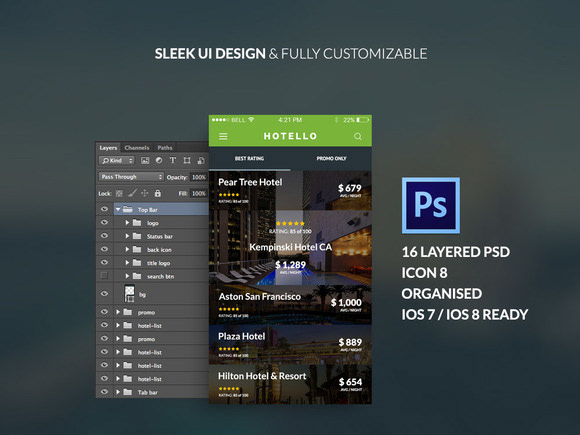Expand the Status bar group triangle
This screenshot has width=580, height=435.
point(127,236)
